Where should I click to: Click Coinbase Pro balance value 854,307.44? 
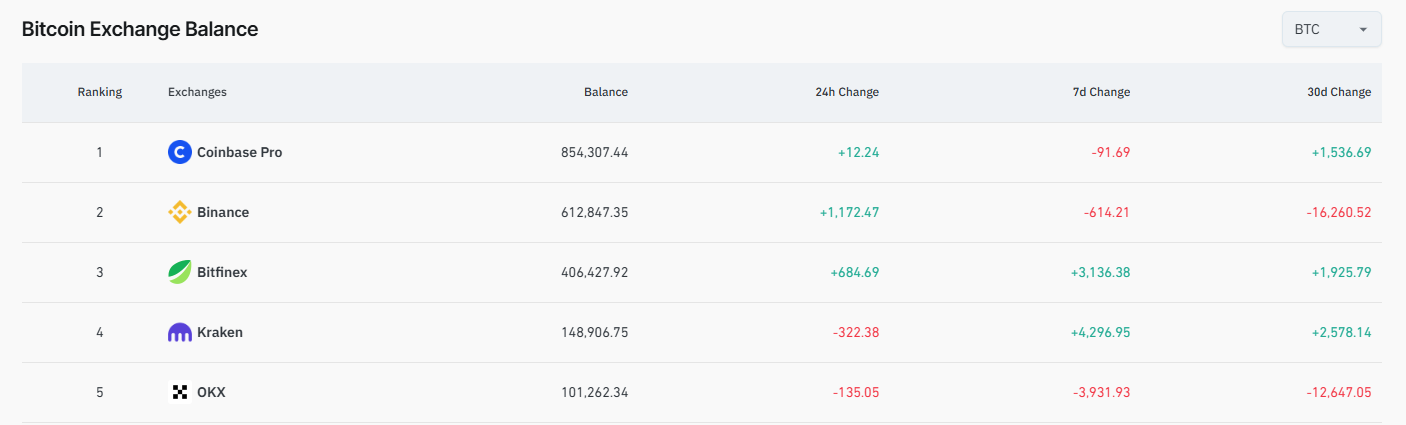pos(594,152)
